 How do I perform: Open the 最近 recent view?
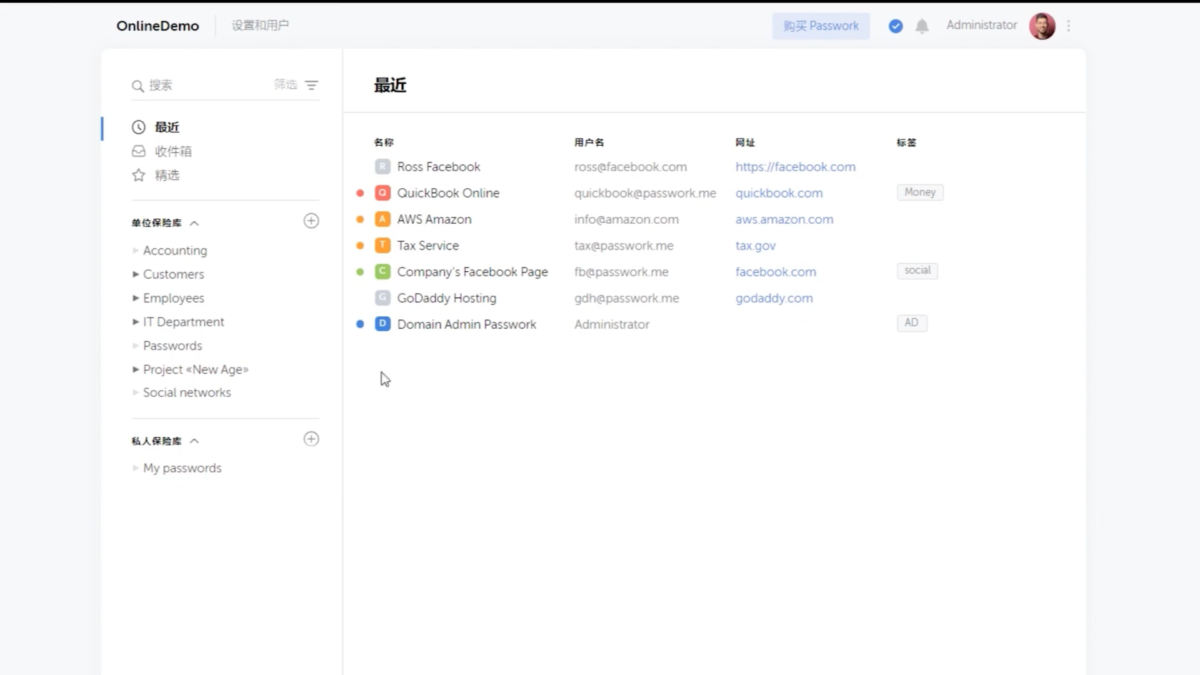167,127
